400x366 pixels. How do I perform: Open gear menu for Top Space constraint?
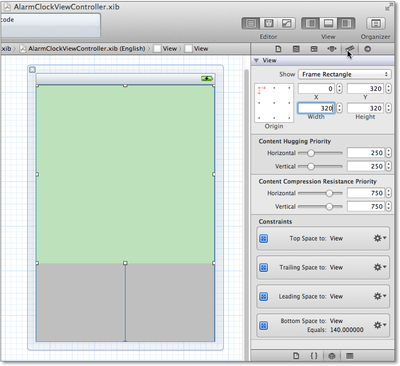(x=379, y=238)
